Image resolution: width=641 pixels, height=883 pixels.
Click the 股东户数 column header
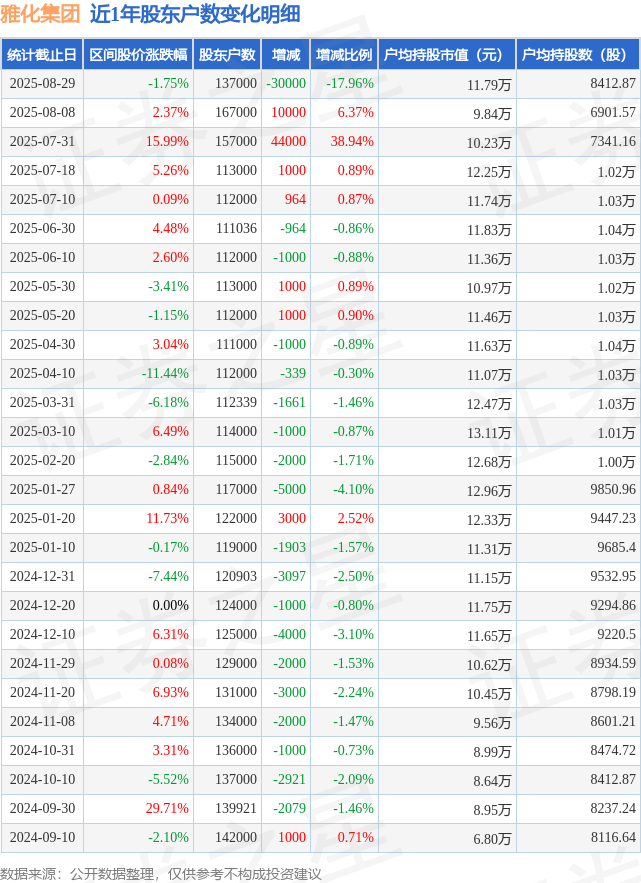(x=227, y=55)
